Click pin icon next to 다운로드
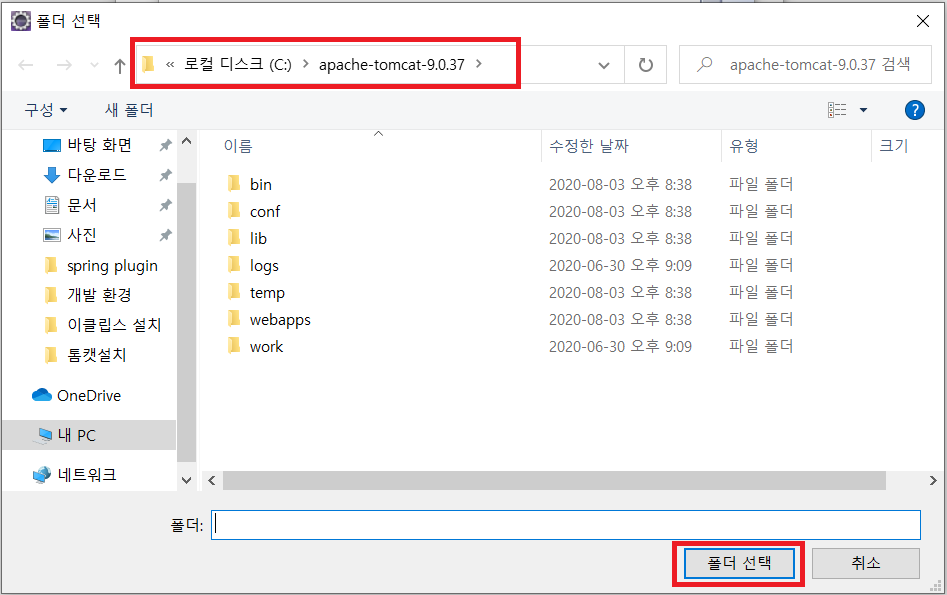 pos(165,175)
